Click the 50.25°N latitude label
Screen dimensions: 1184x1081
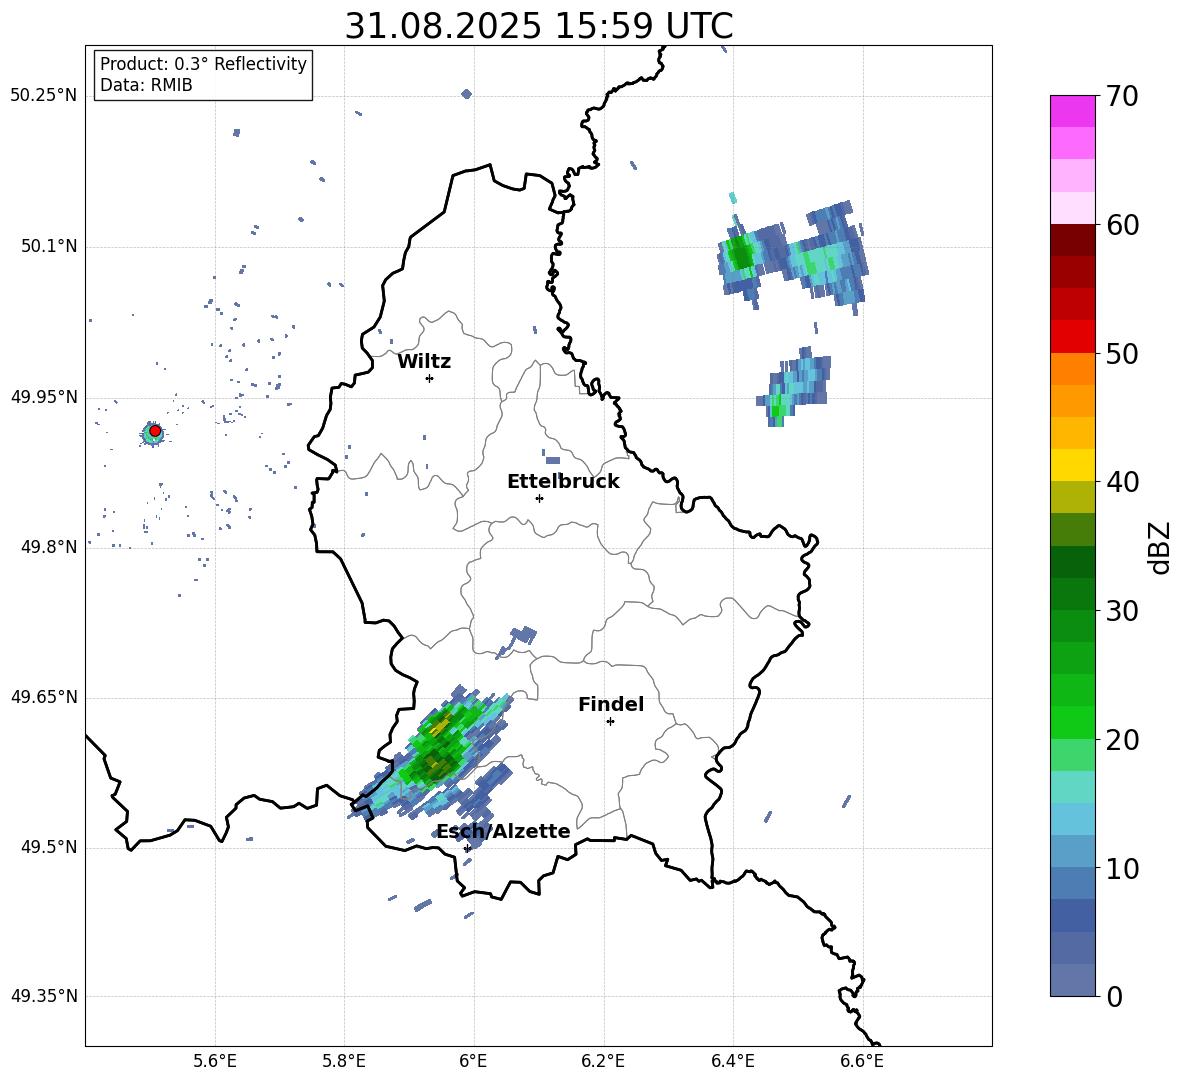click(x=44, y=96)
